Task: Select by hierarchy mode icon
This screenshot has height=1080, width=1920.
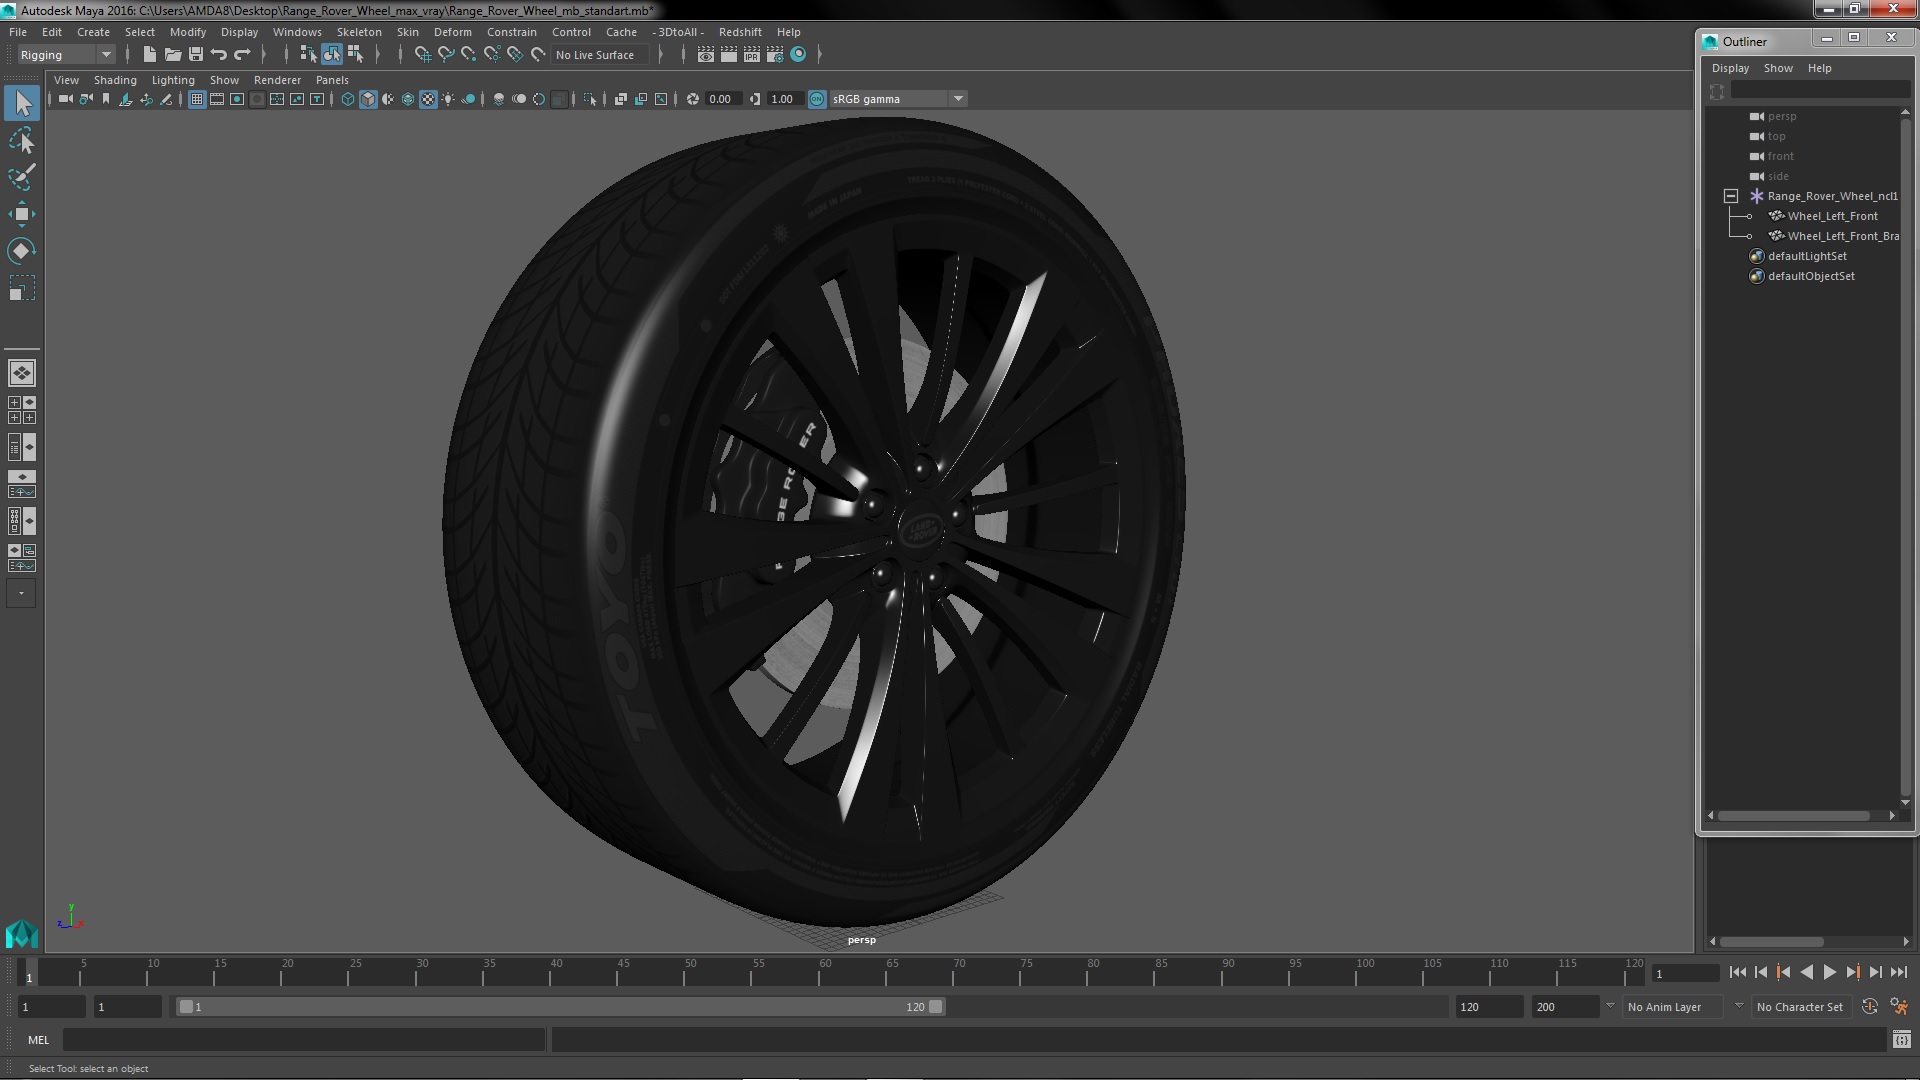Action: coord(308,55)
